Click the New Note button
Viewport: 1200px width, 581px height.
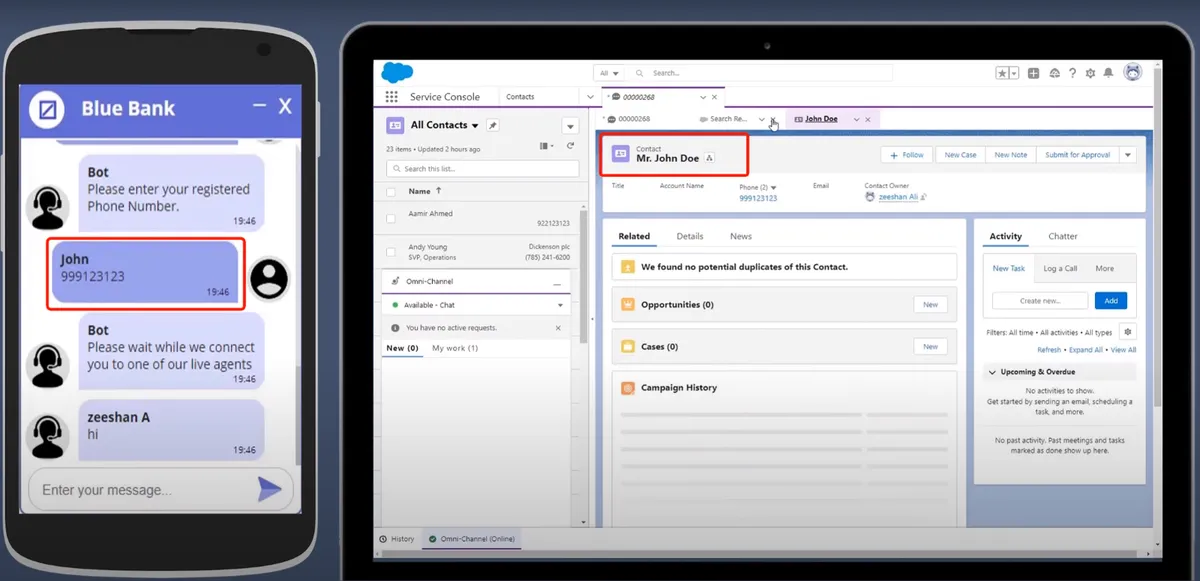tap(1011, 155)
